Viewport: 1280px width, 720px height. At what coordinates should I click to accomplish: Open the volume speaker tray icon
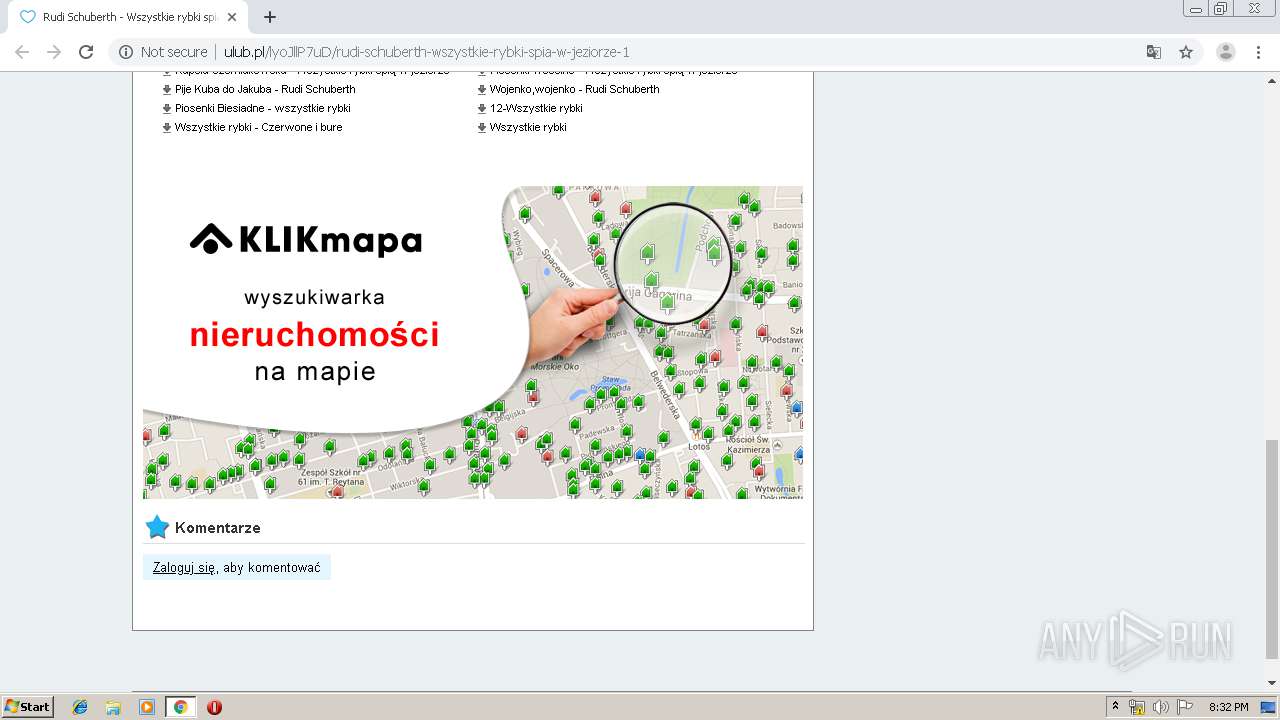click(1161, 707)
